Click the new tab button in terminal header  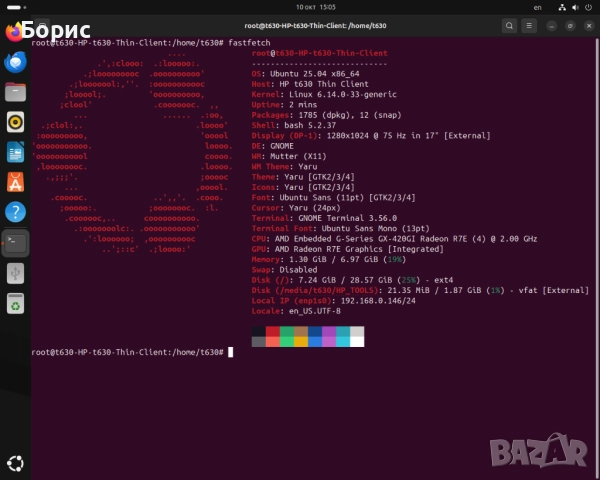42,23
